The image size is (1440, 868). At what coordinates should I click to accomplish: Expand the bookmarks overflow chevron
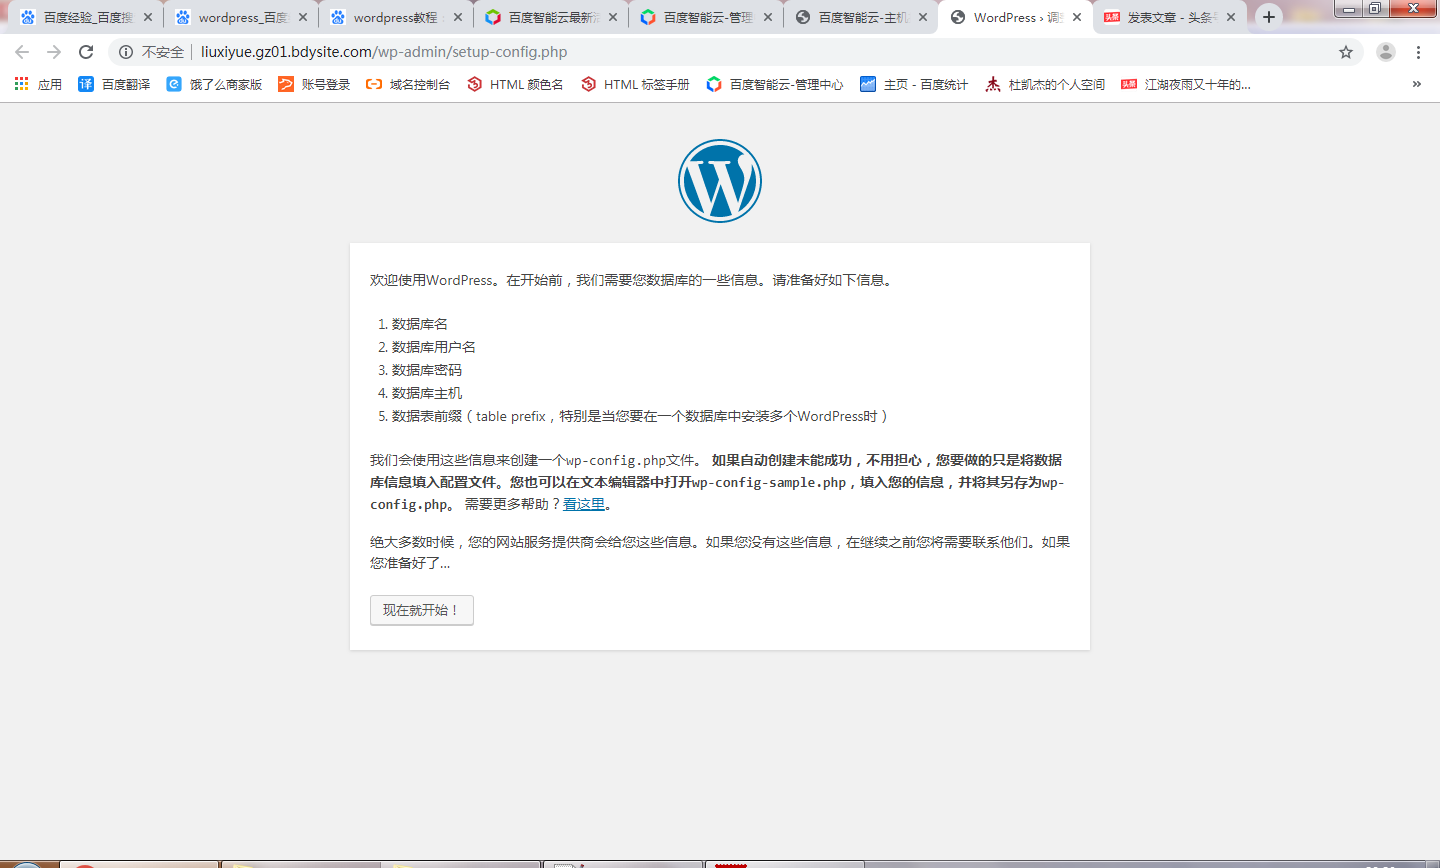[1416, 85]
